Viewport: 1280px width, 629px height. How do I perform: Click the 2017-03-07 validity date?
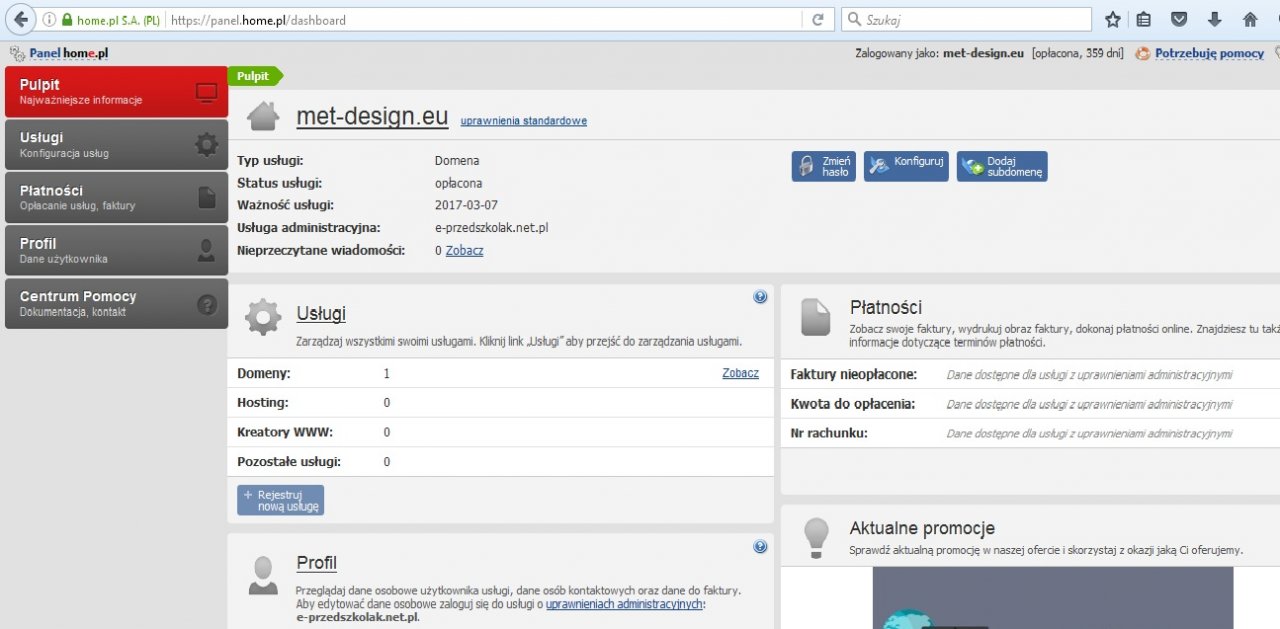point(466,205)
